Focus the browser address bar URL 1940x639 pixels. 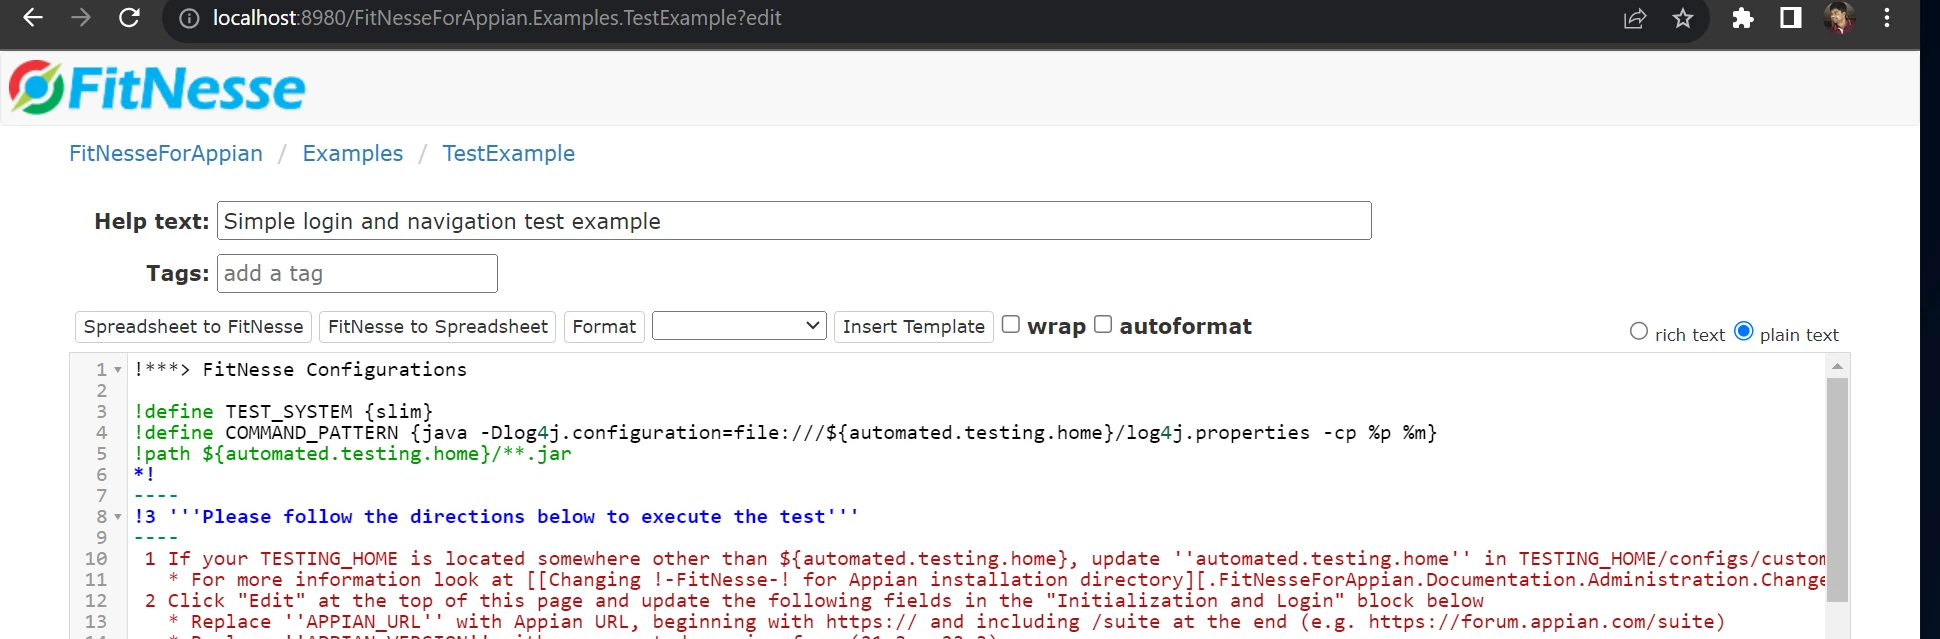point(497,18)
